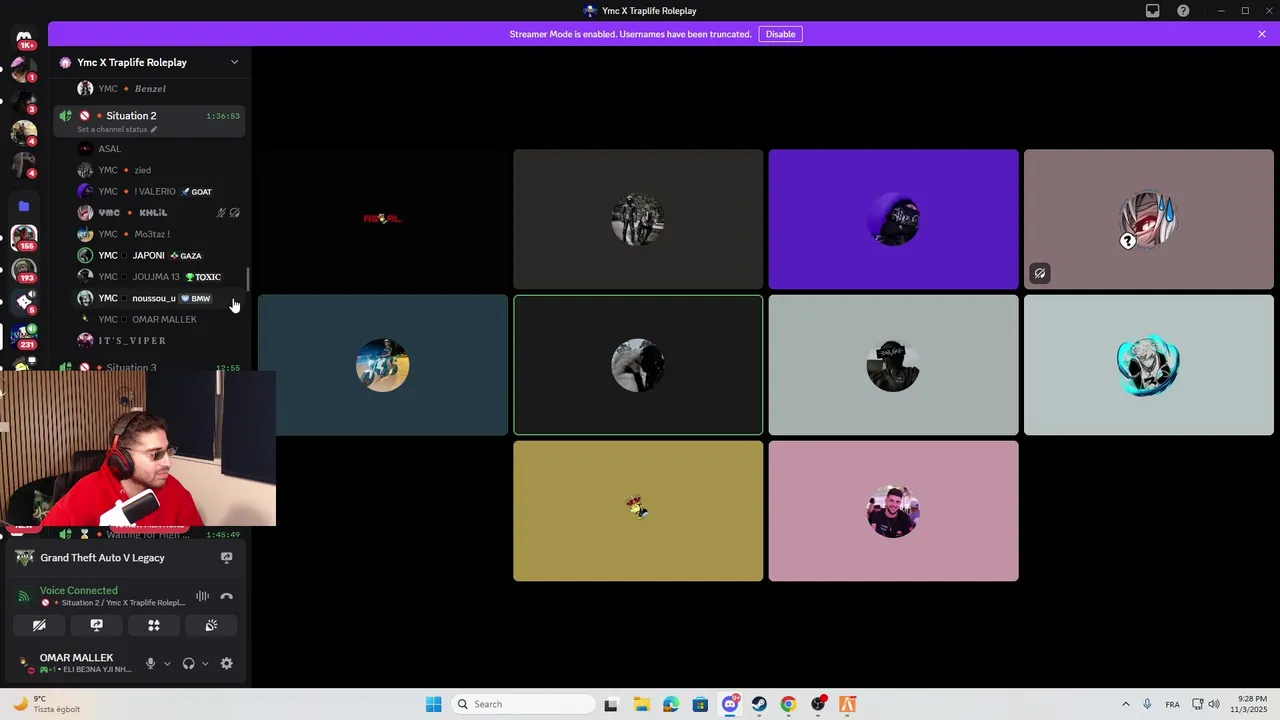Click the channel list scrollbar

[x=248, y=280]
